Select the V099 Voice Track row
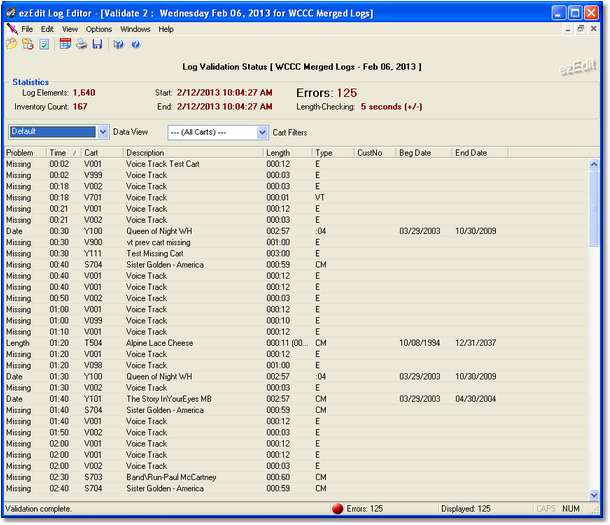Viewport: 610px width, 525px height. (296, 321)
